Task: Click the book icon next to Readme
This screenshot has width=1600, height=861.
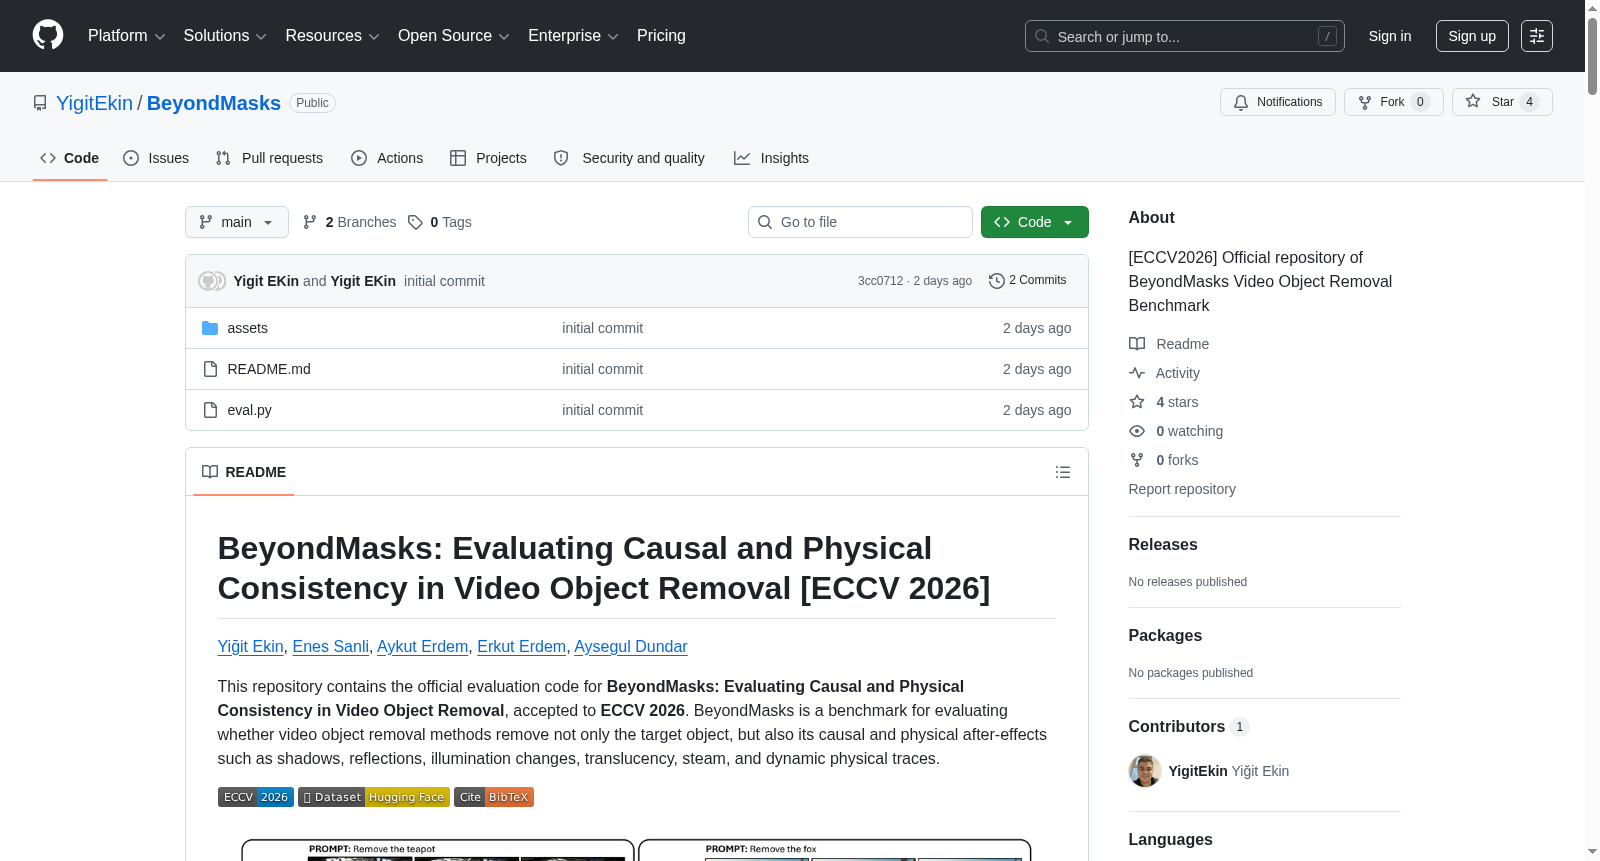Action: pos(1137,344)
